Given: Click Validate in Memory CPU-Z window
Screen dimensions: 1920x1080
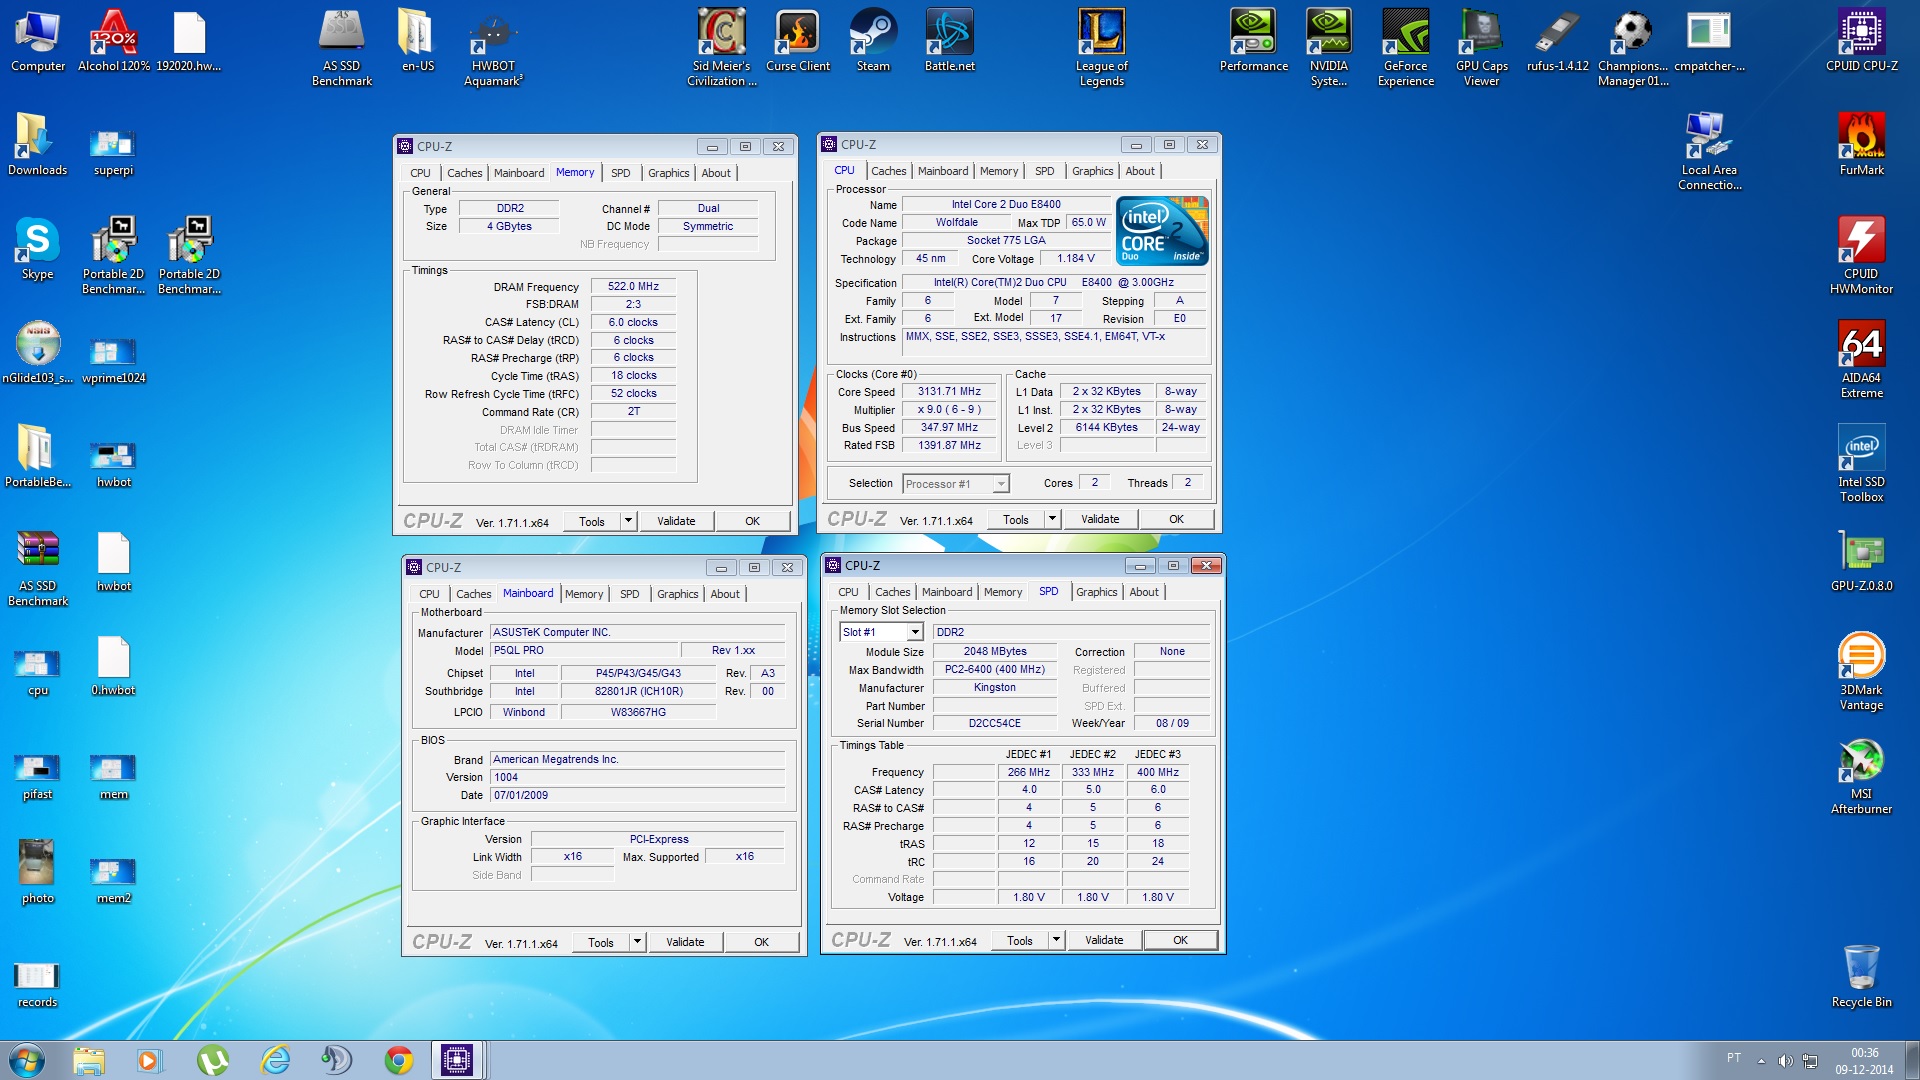Looking at the screenshot, I should pos(676,521).
